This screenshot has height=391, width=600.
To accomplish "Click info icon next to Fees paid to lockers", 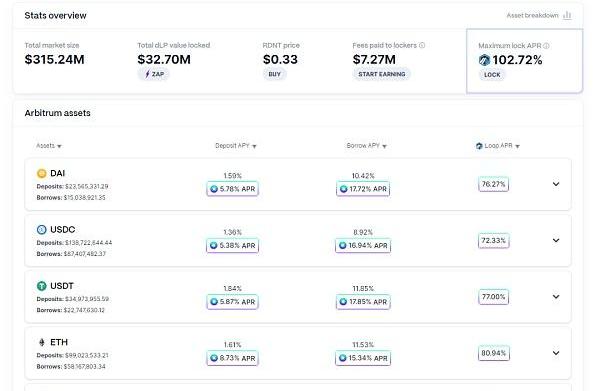I will click(422, 45).
